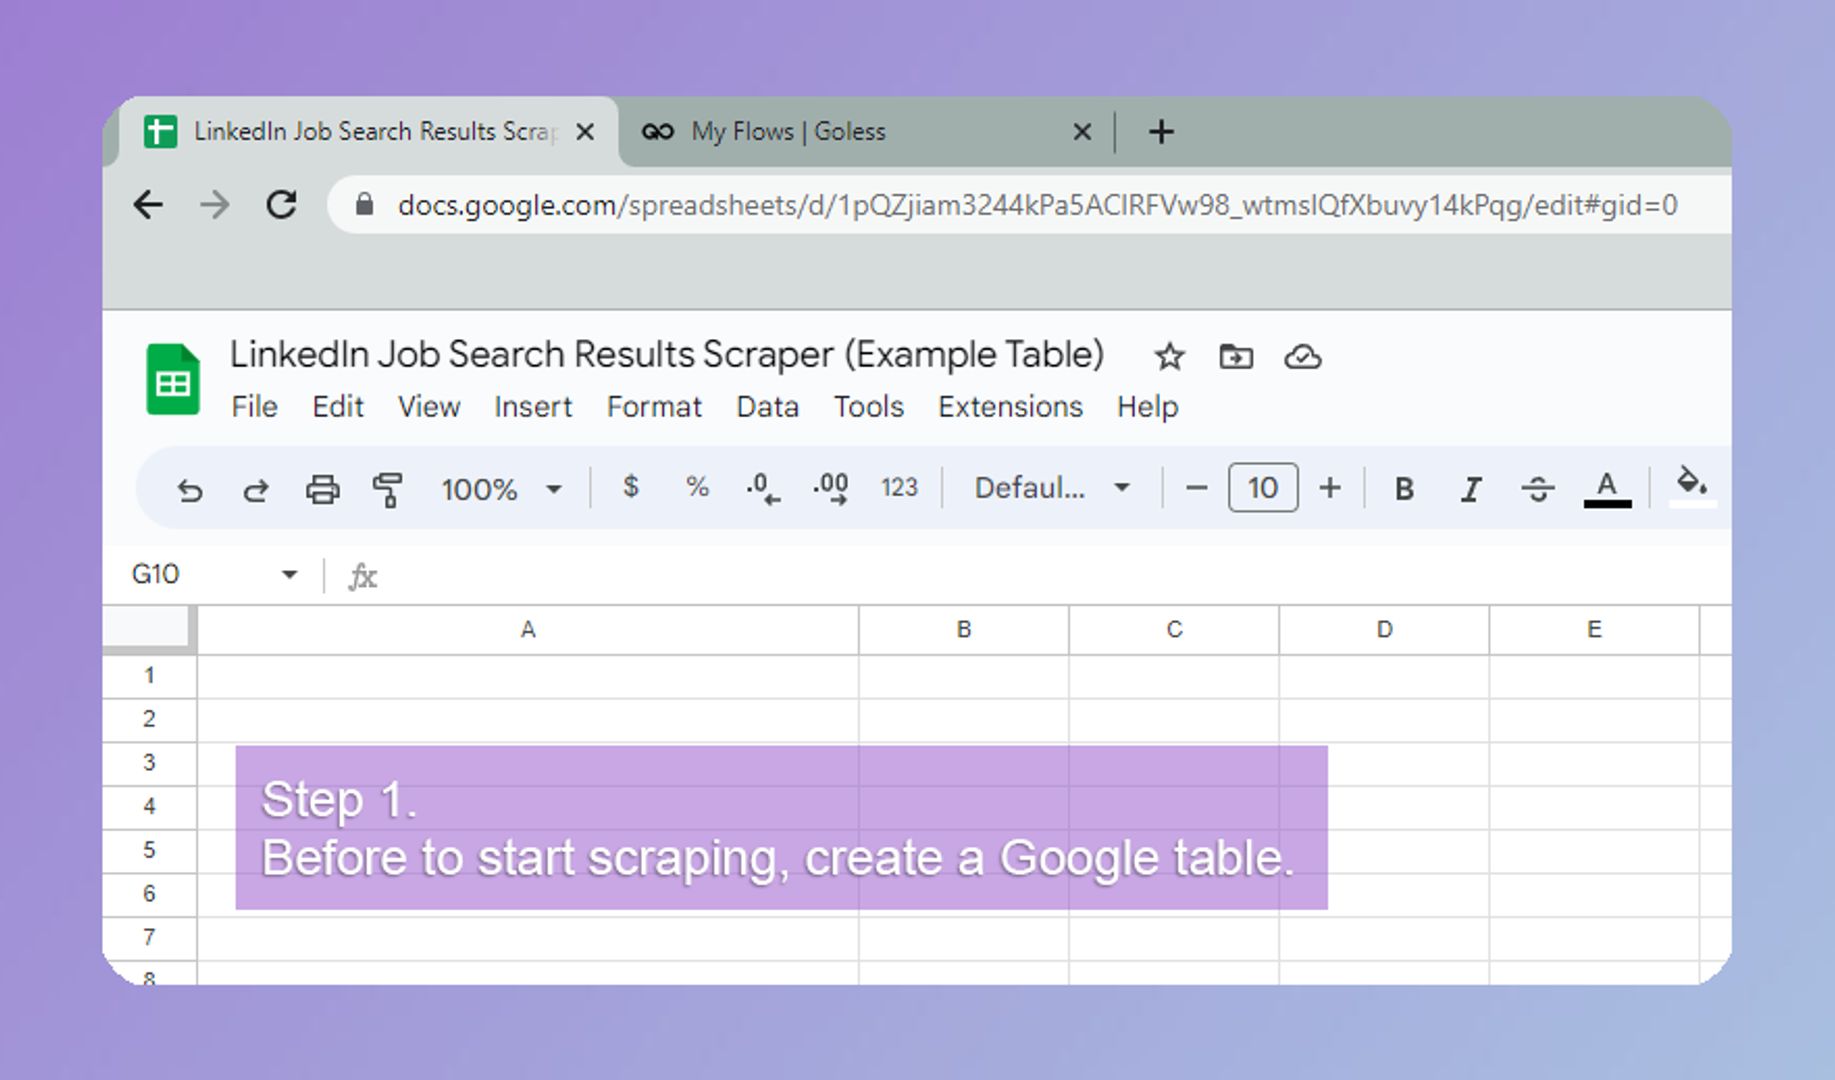This screenshot has height=1080, width=1835.
Task: Expand the G10 name box dropdown arrow
Action: pyautogui.click(x=289, y=574)
